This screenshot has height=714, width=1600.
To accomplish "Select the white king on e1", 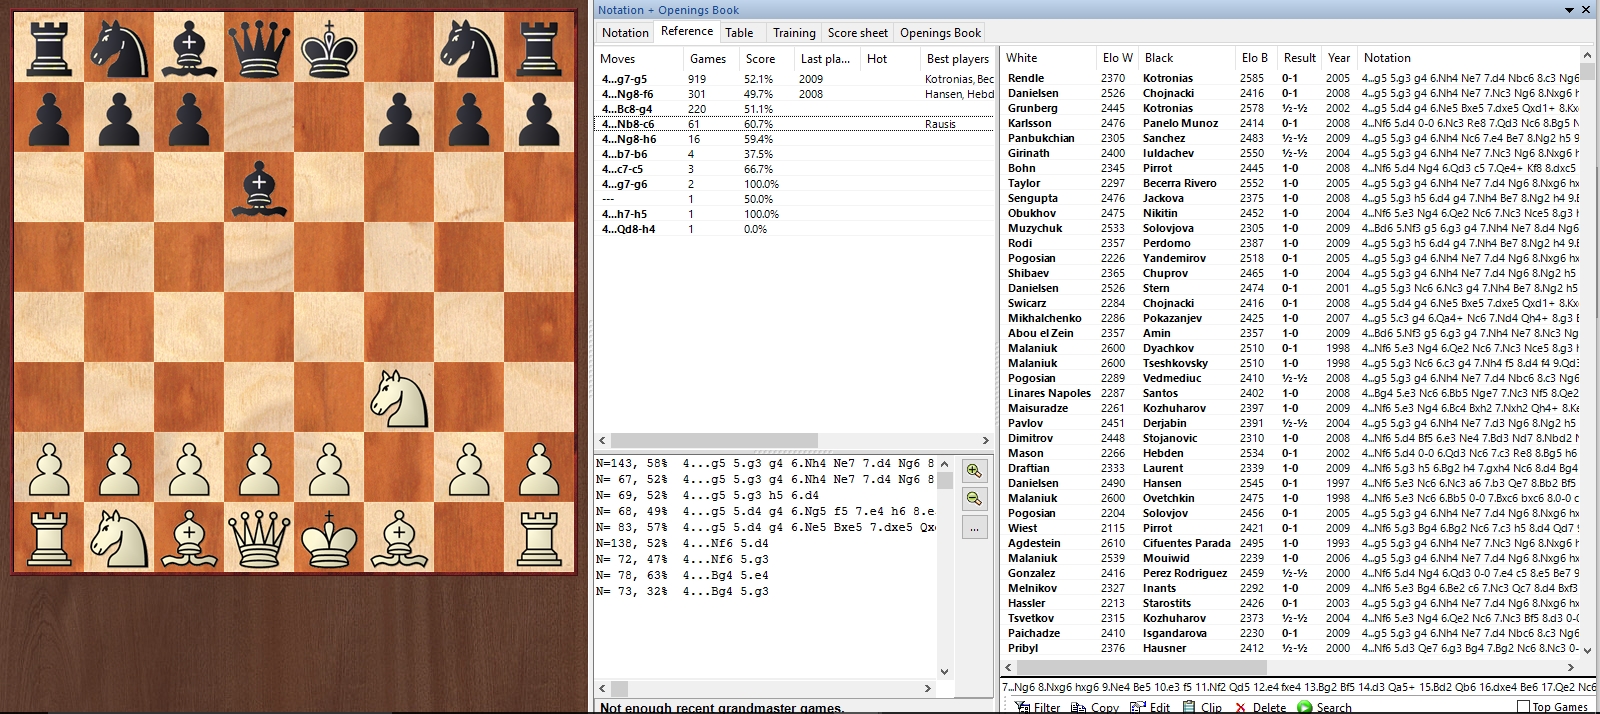I will (329, 537).
